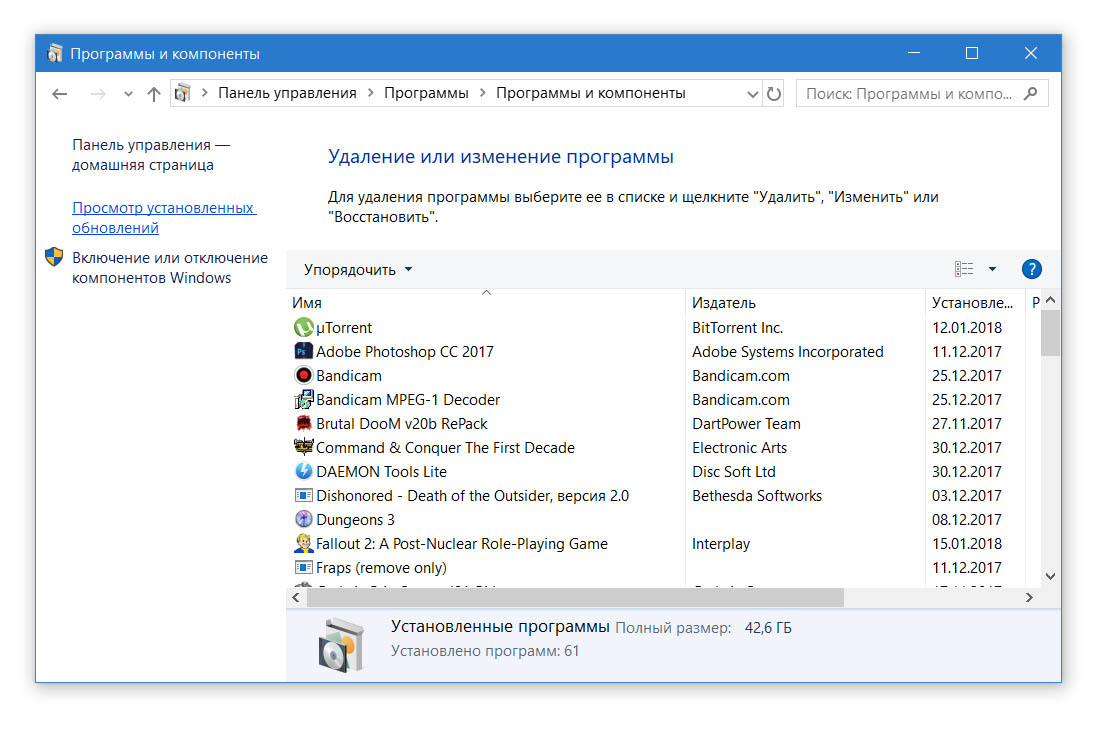Select Adobe Systems Incorporated publisher cell

788,352
